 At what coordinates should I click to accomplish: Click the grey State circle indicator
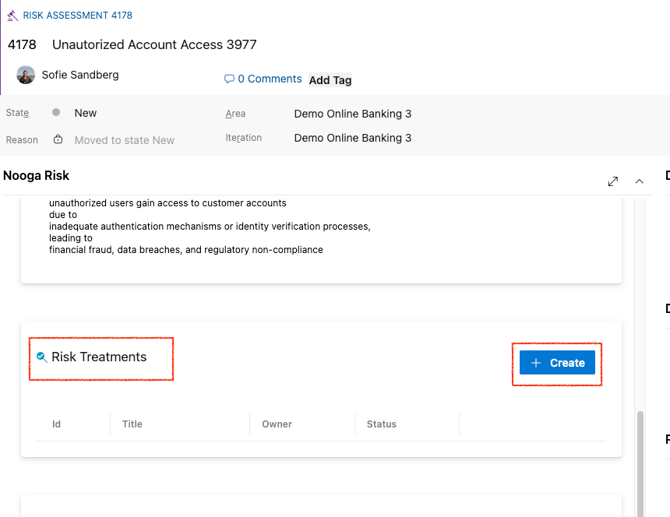click(x=56, y=113)
